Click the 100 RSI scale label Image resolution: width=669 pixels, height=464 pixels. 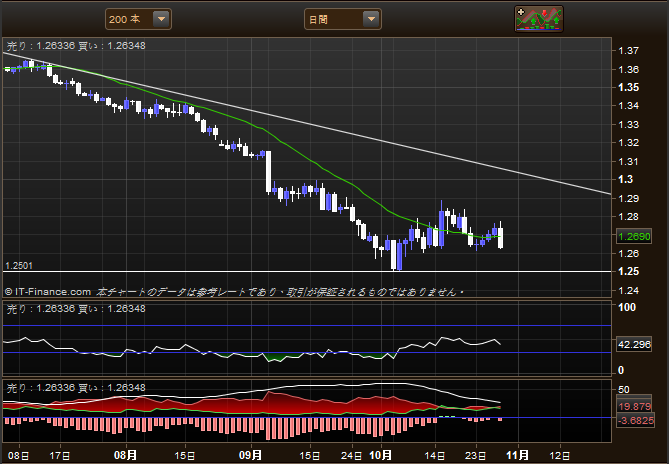[627, 307]
